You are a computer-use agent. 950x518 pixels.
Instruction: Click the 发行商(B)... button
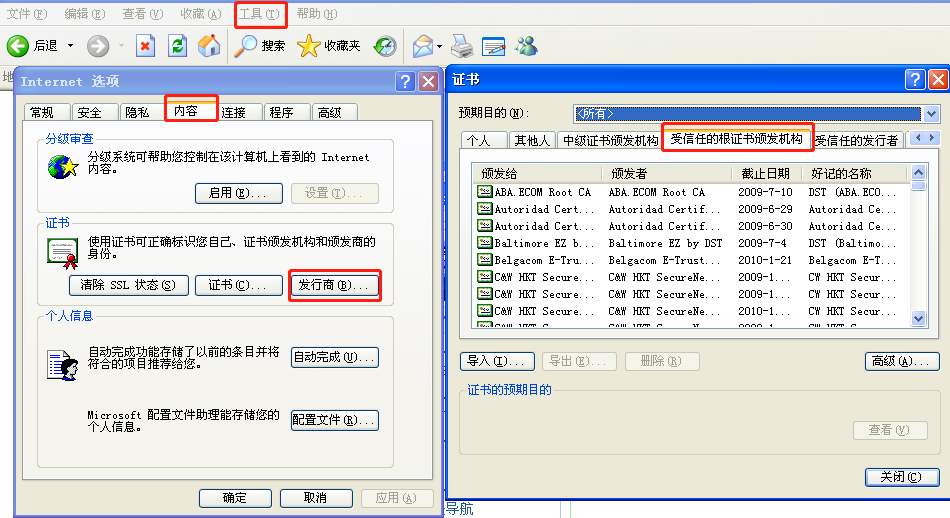(334, 285)
